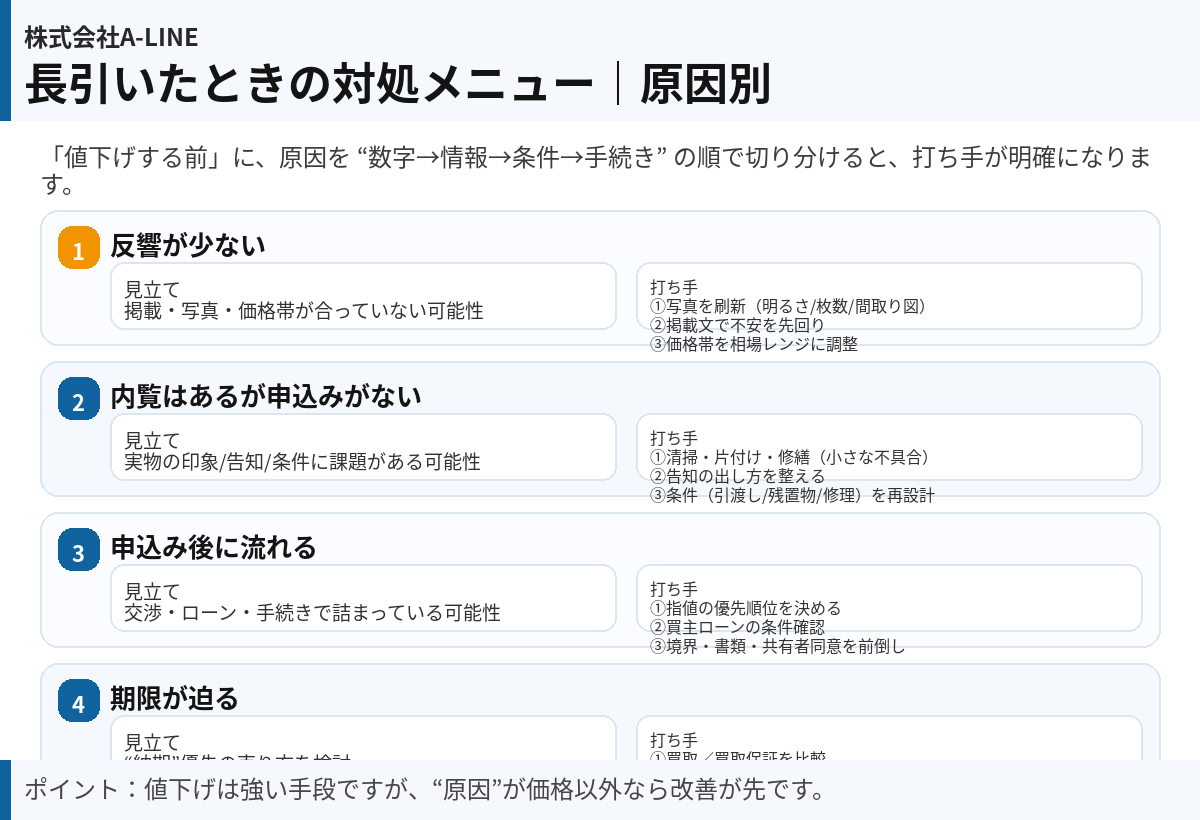Click the ③価格帯を相場レンジに調整 line
1200x820 pixels.
[754, 344]
